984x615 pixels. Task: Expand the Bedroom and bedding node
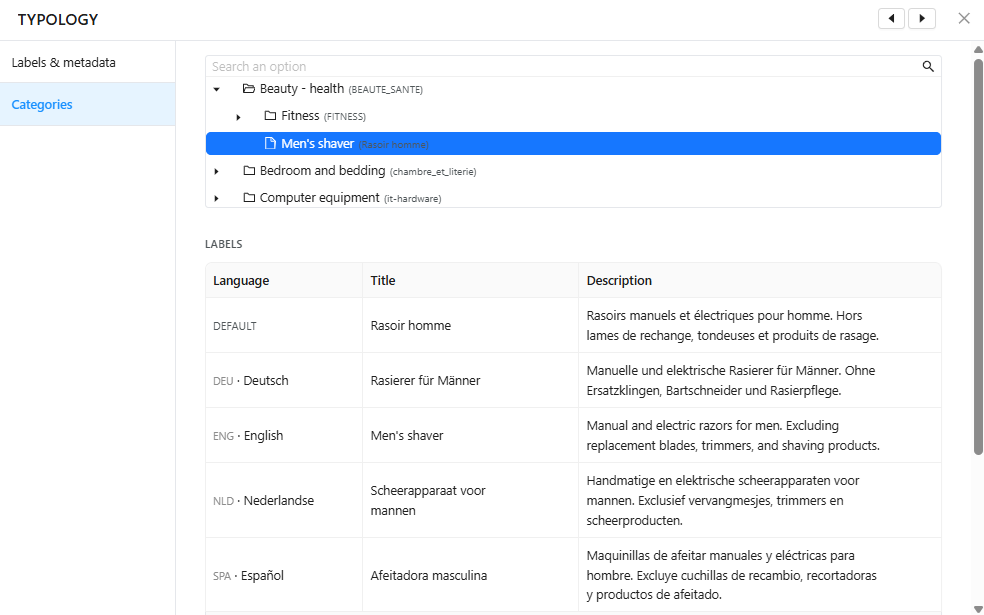click(x=217, y=171)
